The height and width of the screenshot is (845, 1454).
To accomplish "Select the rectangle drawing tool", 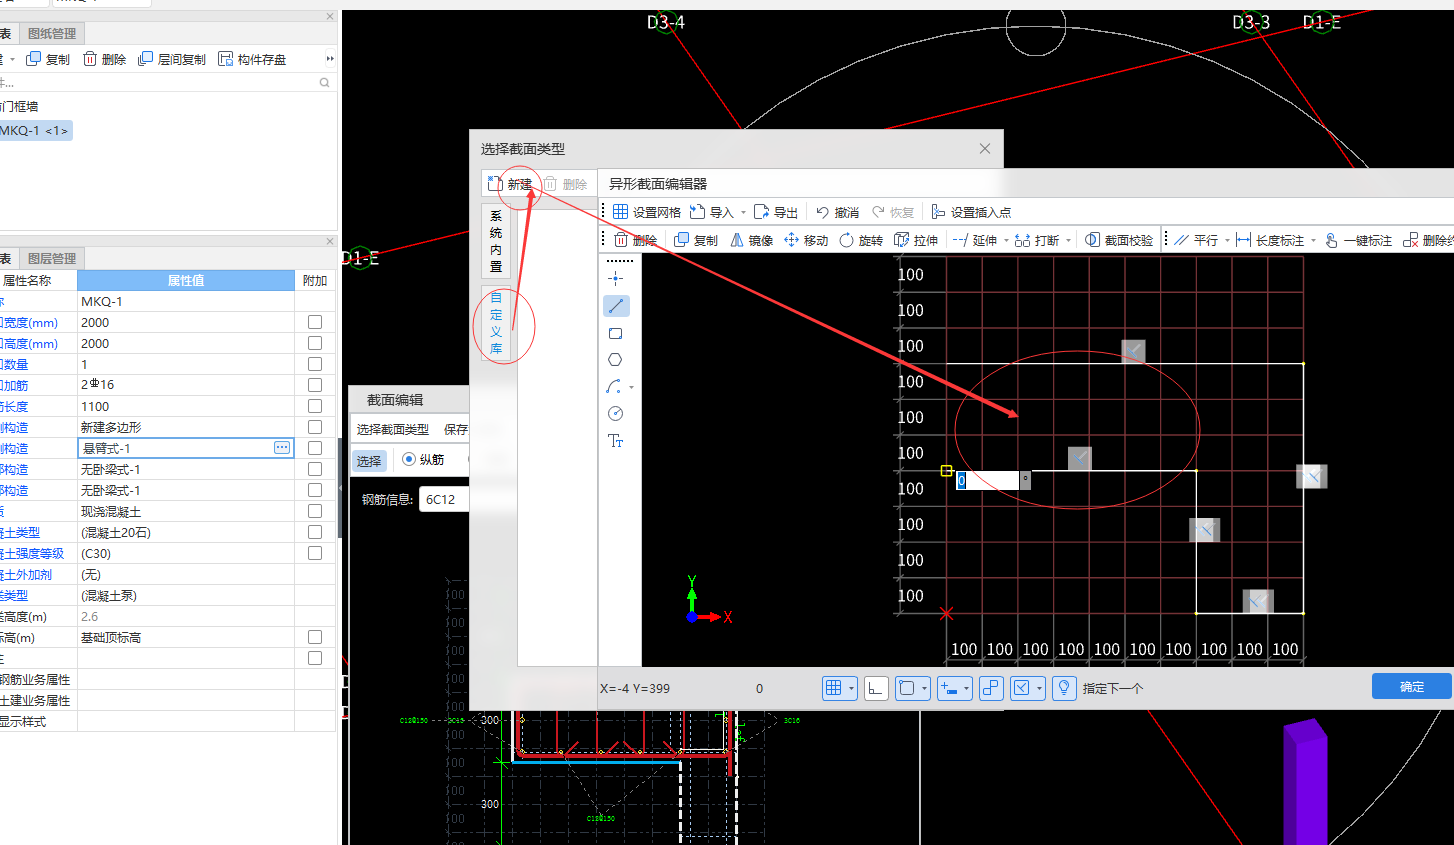I will (616, 333).
